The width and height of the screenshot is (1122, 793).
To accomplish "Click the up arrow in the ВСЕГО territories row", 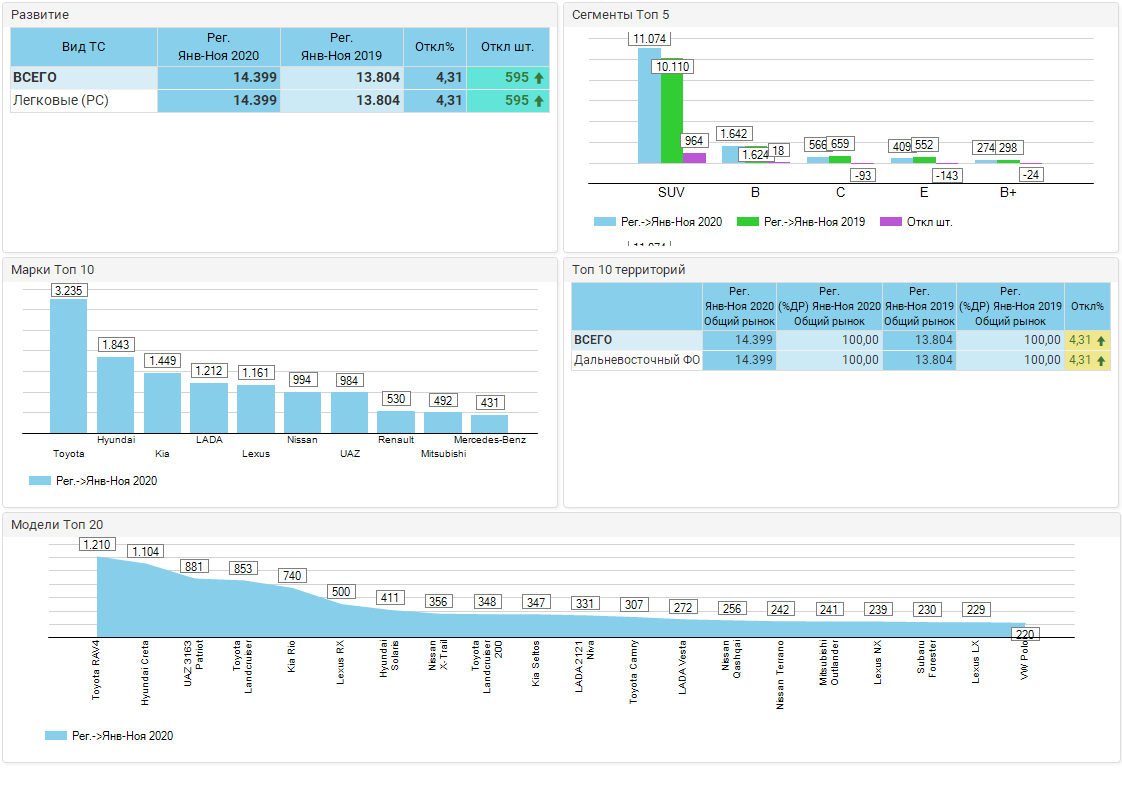I will 1101,341.
